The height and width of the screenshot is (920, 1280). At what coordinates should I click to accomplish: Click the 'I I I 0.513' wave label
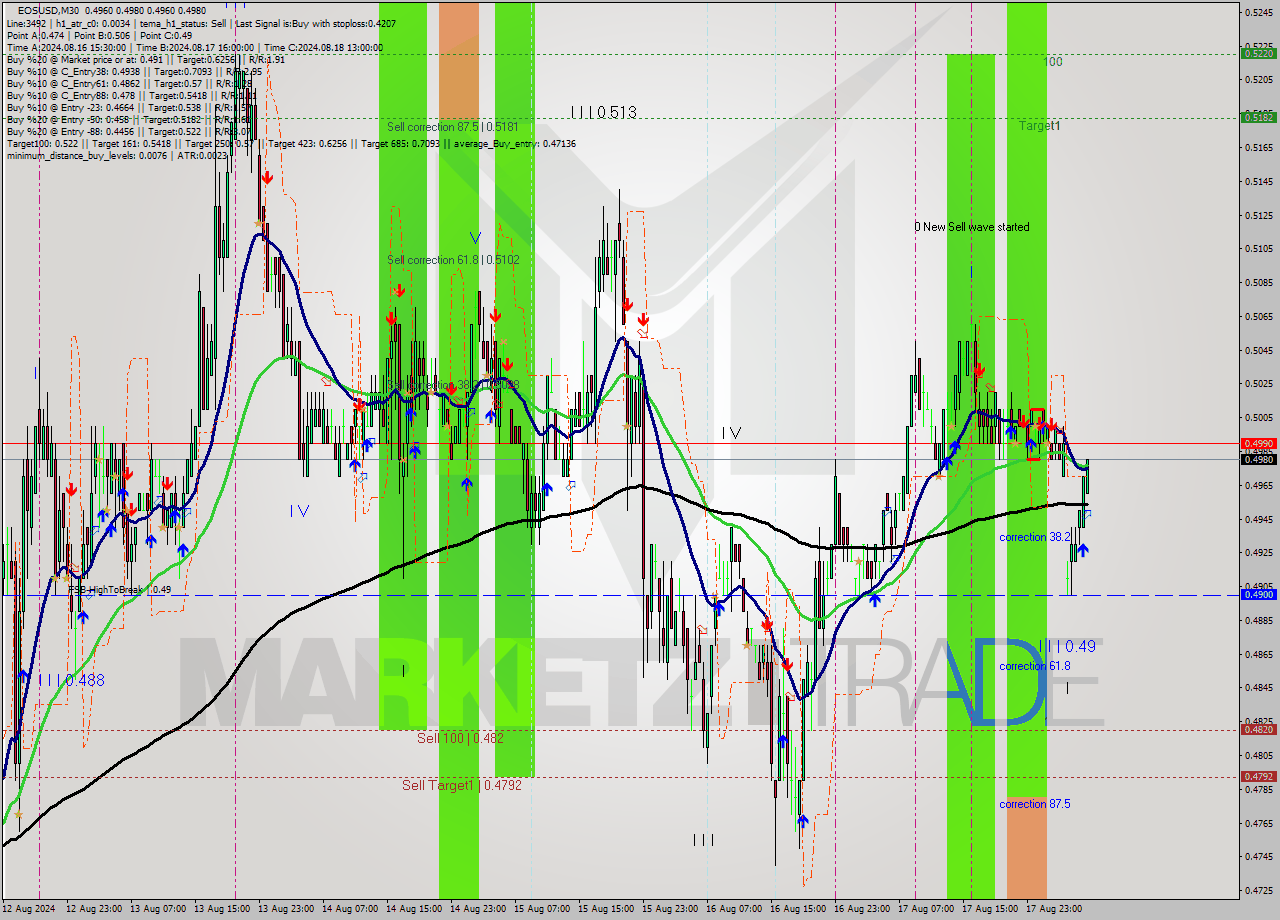tap(604, 113)
